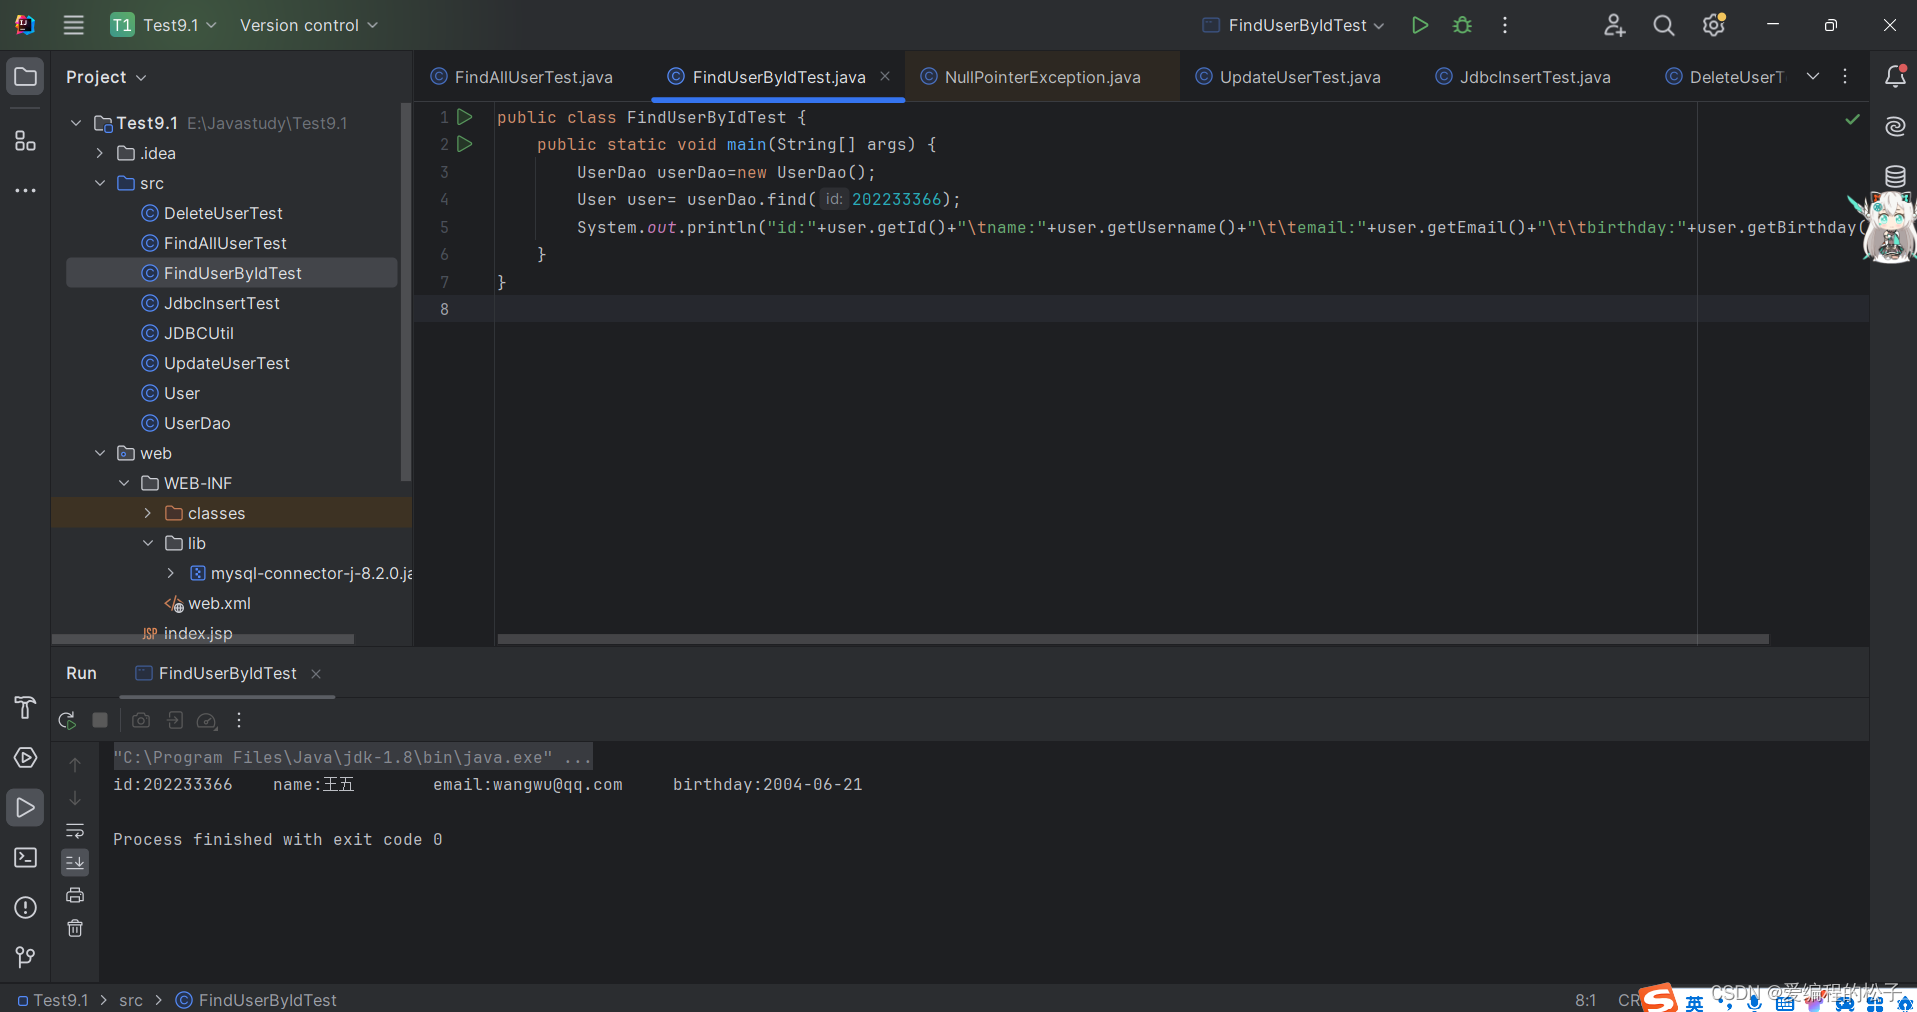
Task: Select UserDao in project tree
Action: (x=197, y=423)
